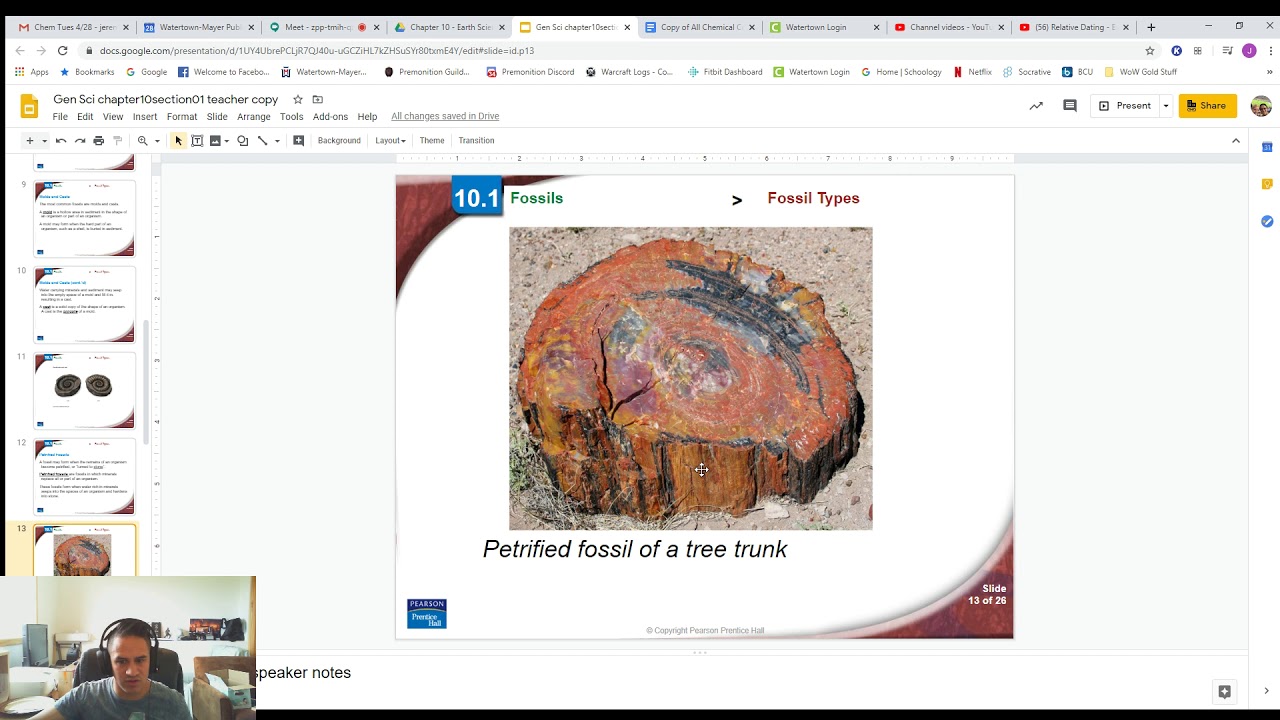Click the Background toolbar button
Image resolution: width=1280 pixels, height=720 pixels.
click(339, 141)
